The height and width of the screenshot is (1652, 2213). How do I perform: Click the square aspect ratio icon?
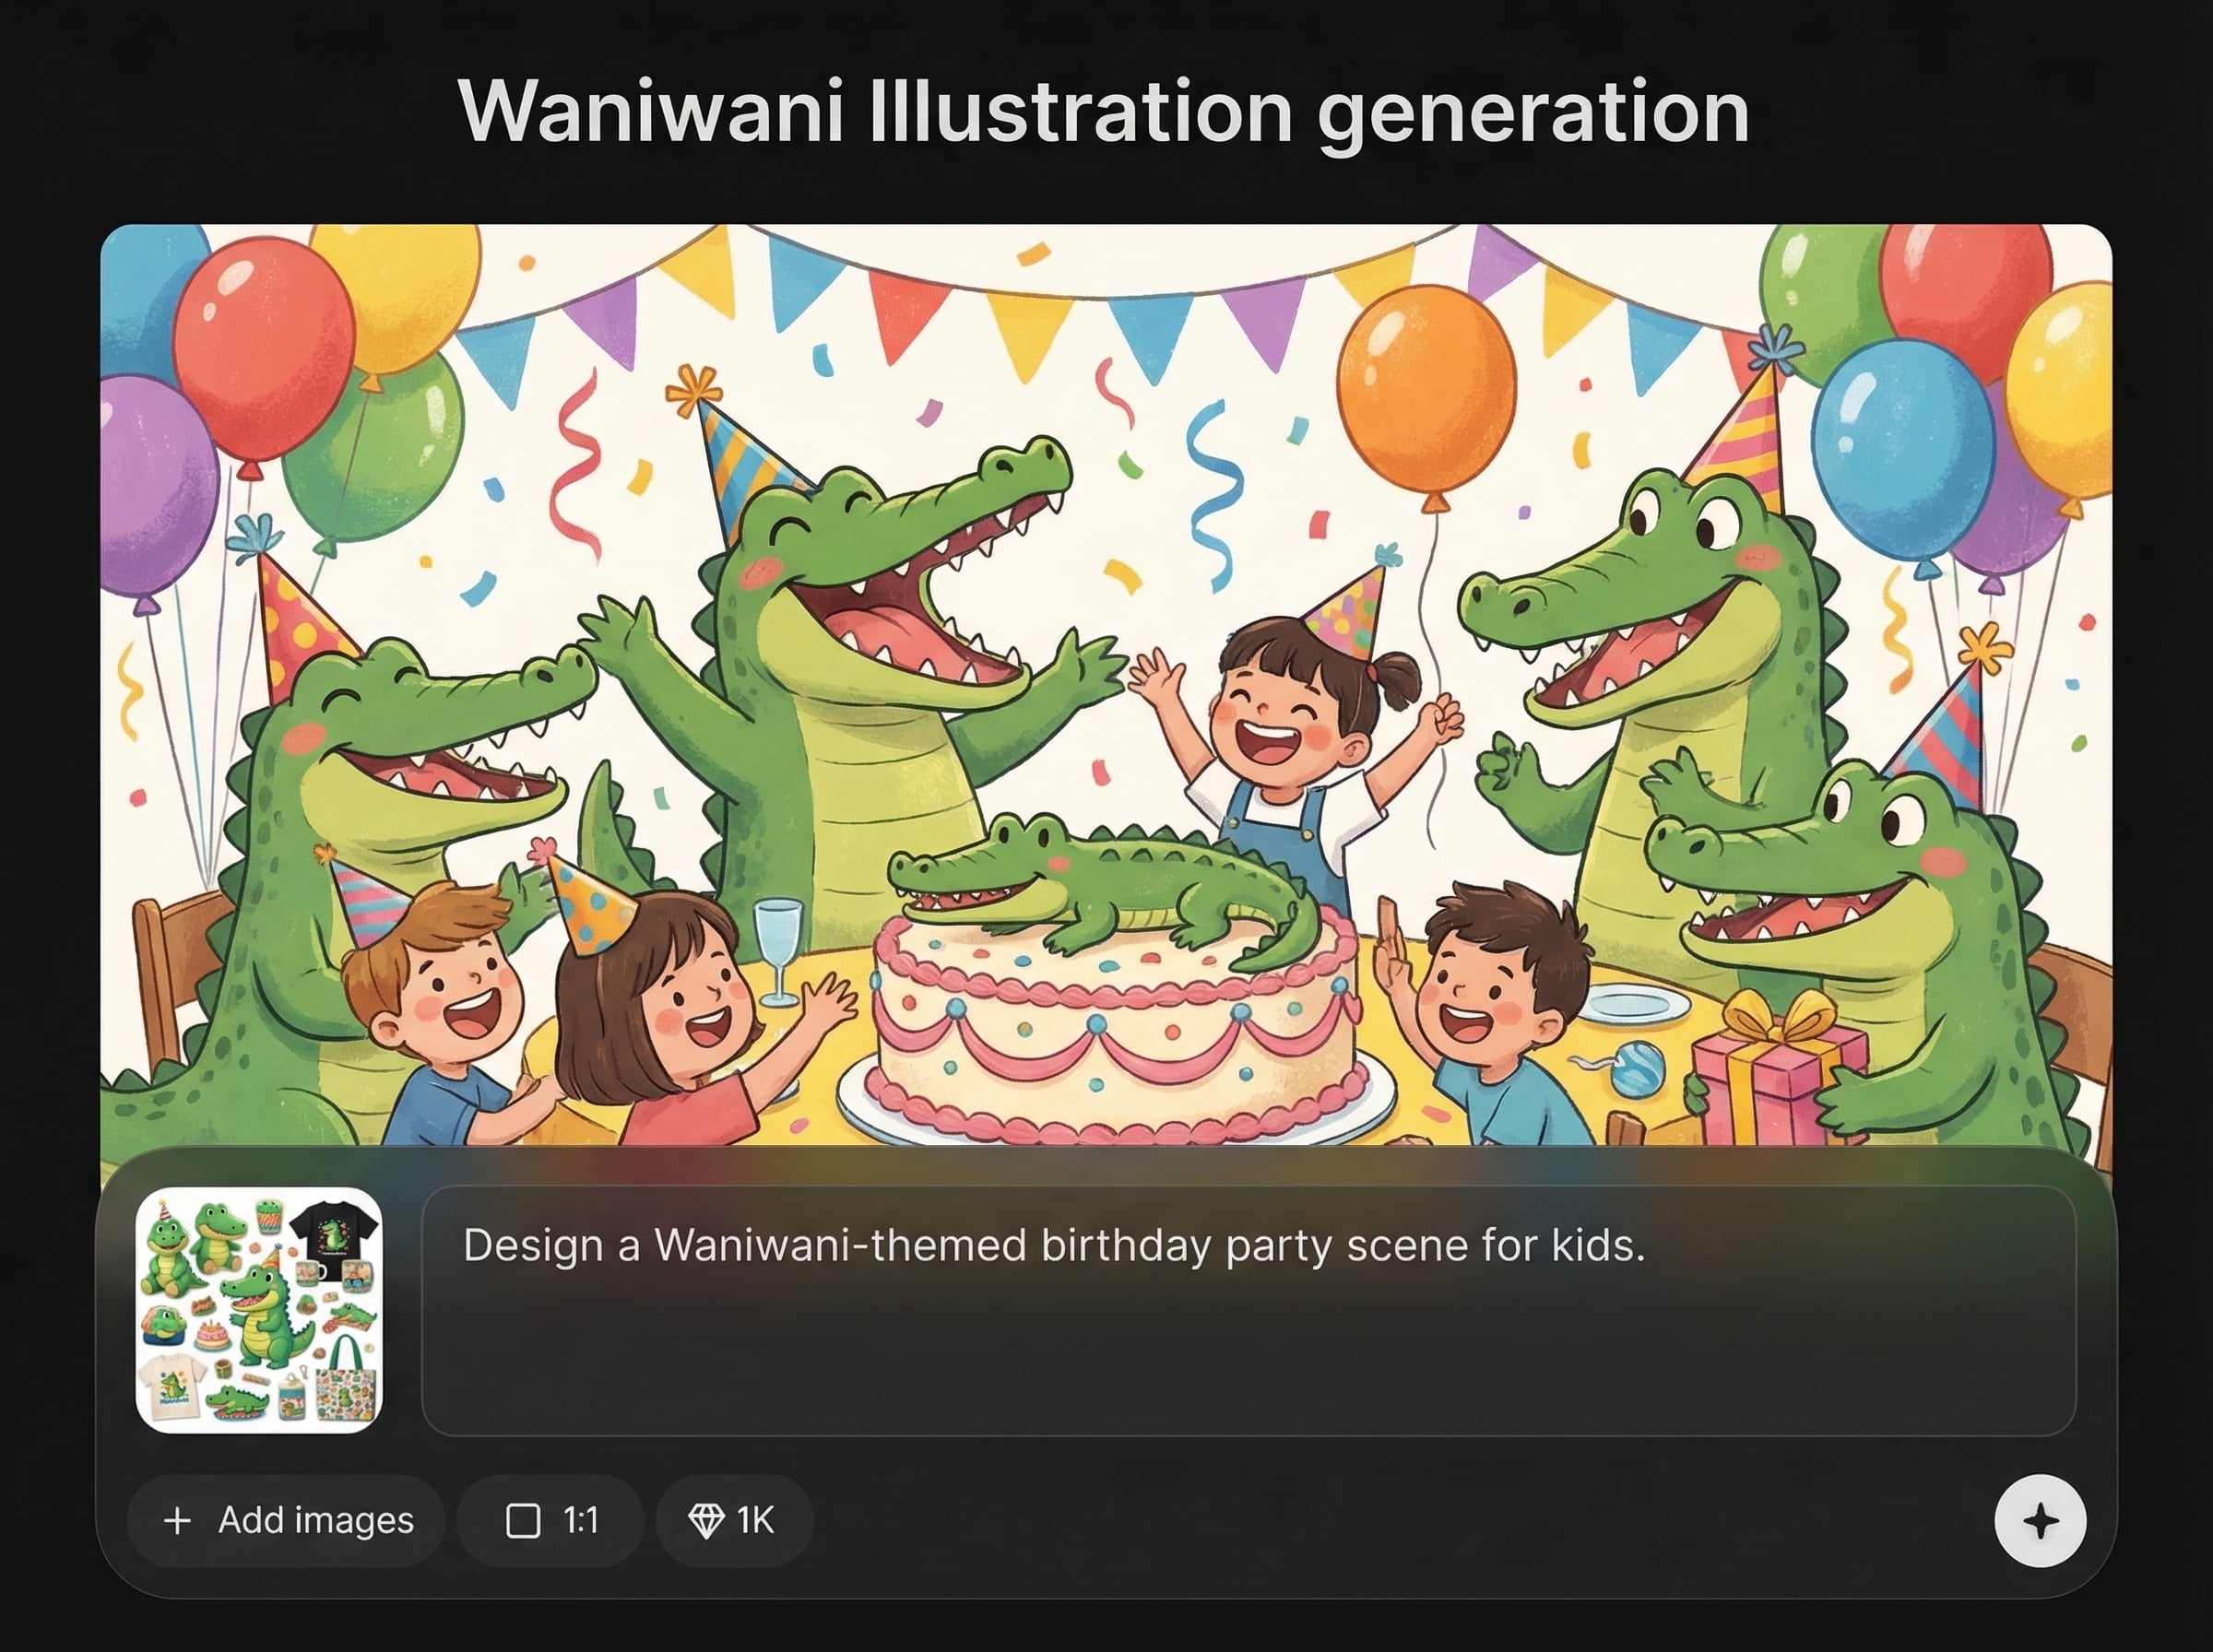coord(523,1521)
